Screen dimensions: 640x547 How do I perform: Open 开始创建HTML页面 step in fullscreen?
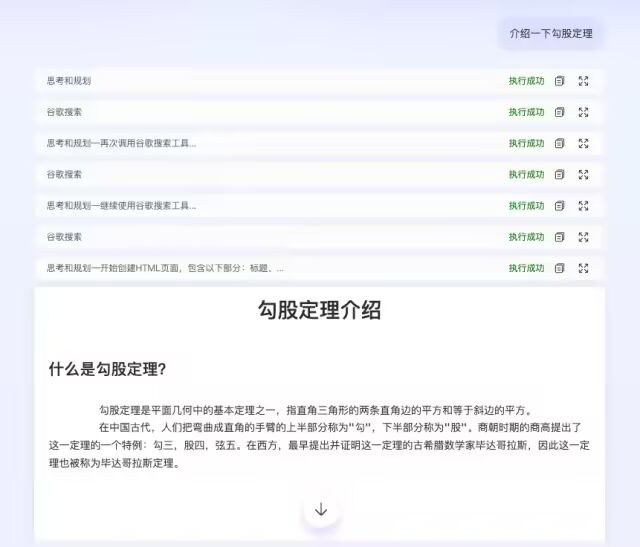[584, 268]
